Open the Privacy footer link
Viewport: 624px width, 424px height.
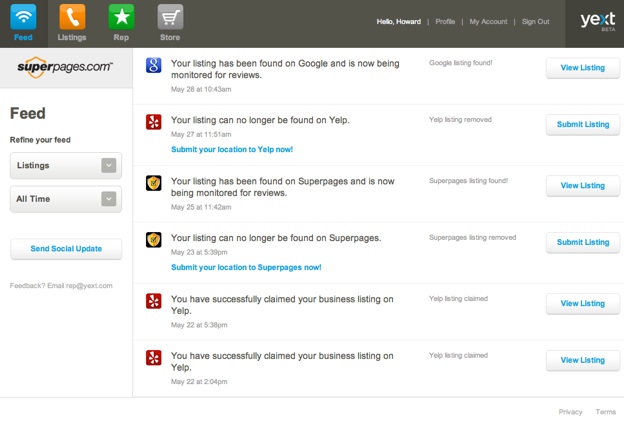570,412
